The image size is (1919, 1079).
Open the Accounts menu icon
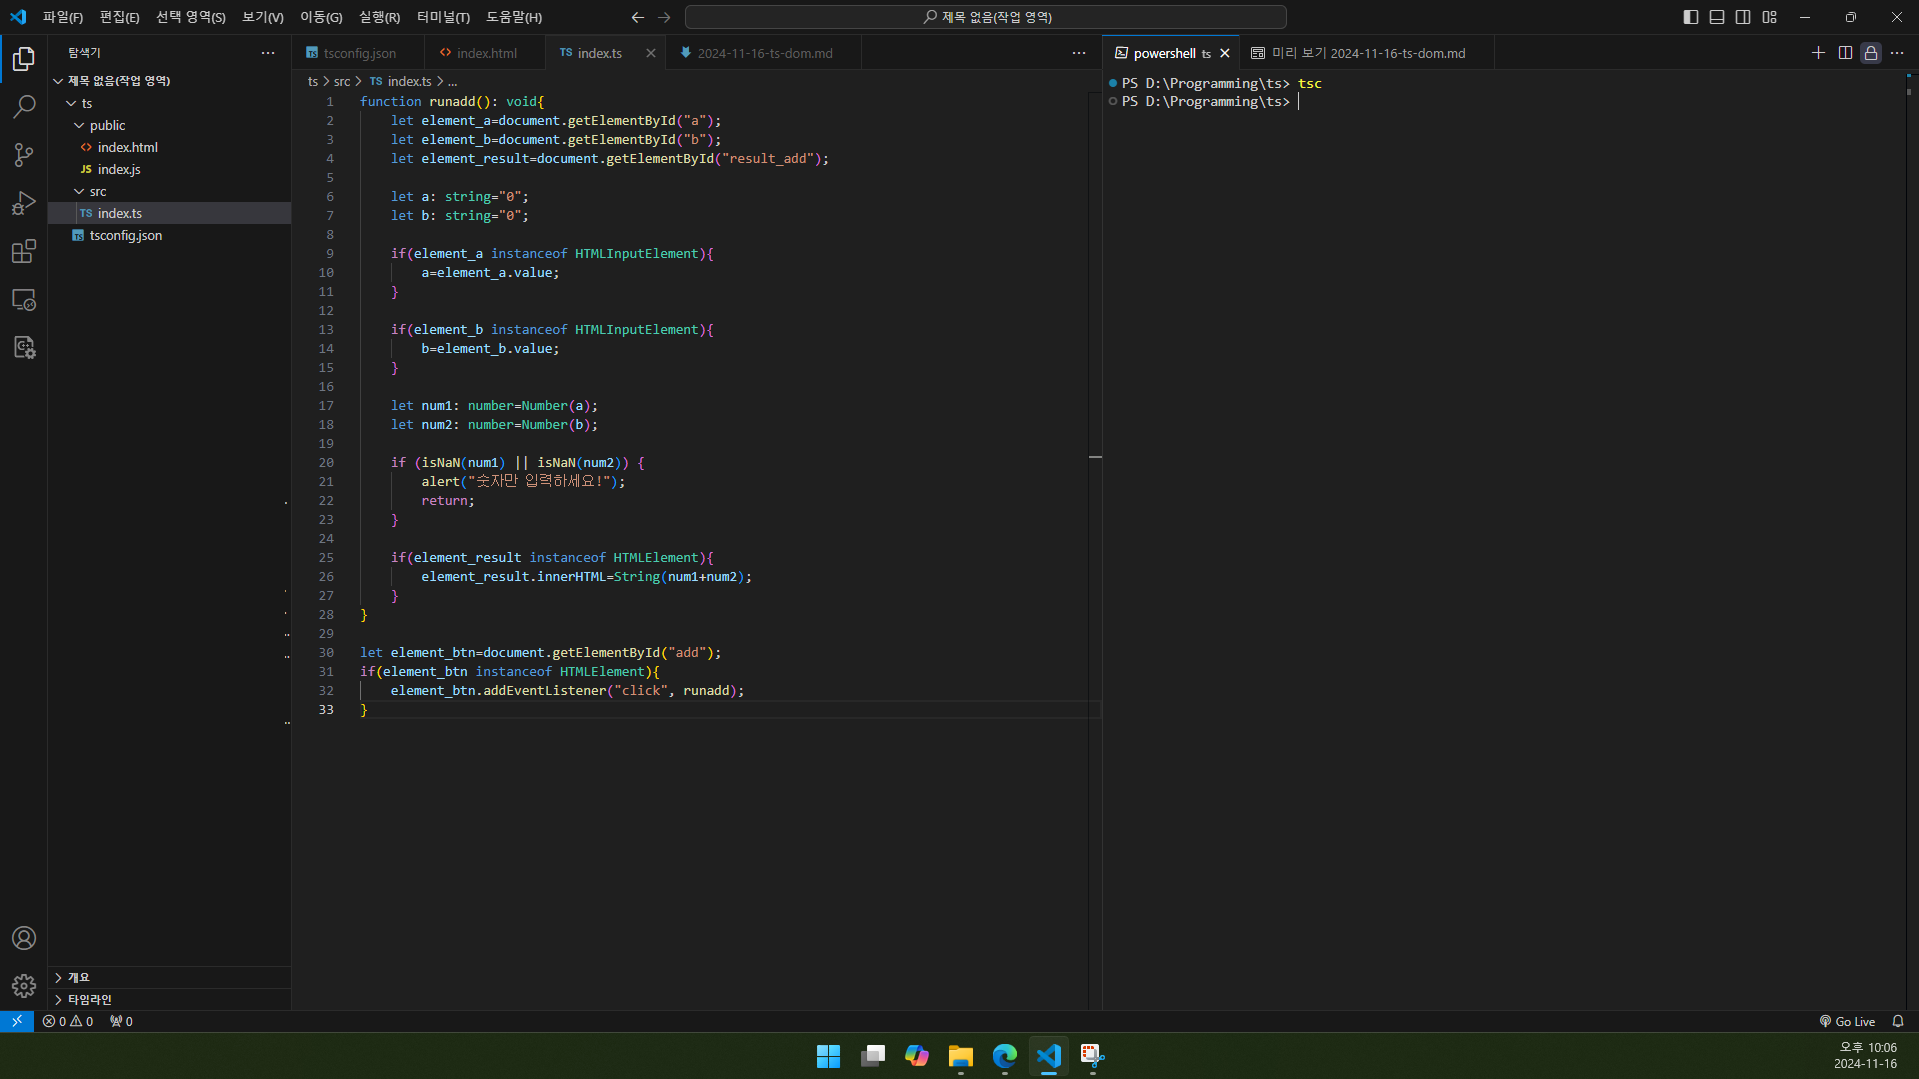[x=24, y=938]
